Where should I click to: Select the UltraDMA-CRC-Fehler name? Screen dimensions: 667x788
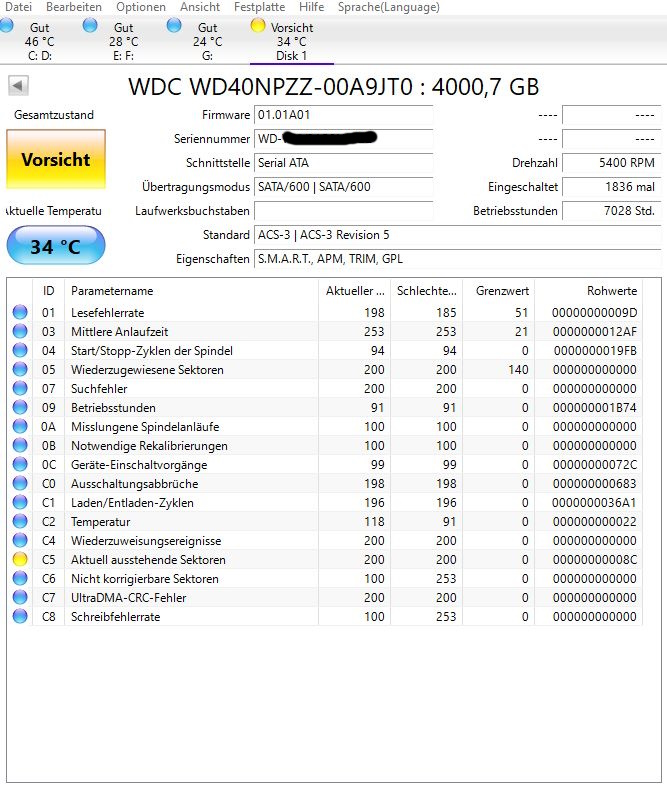[129, 598]
